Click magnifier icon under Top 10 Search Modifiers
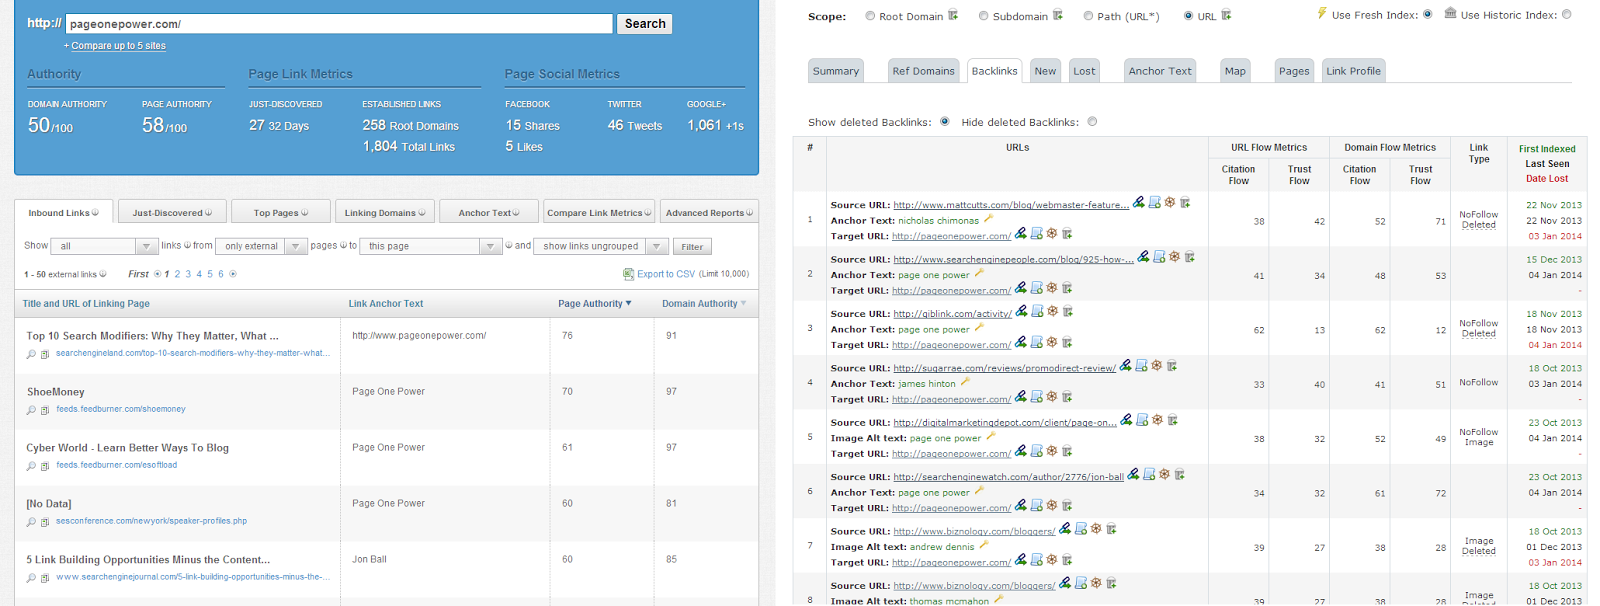Viewport: 1600px width, 606px height. [31, 354]
